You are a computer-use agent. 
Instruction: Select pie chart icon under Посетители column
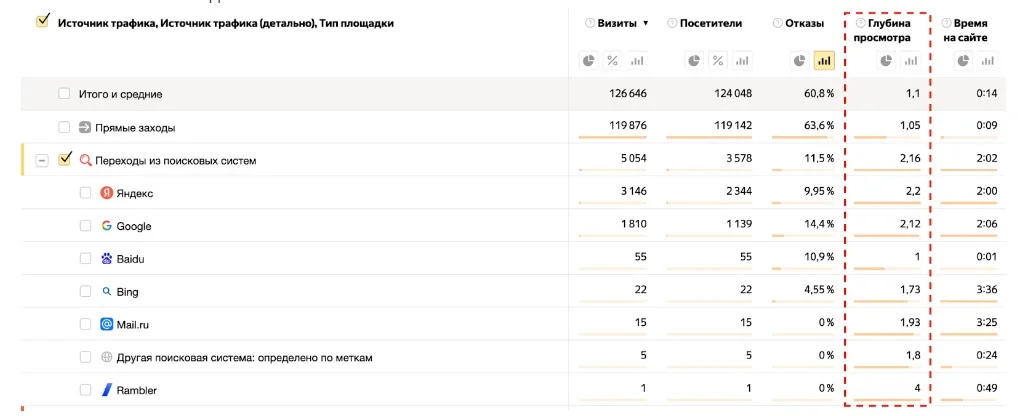694,61
